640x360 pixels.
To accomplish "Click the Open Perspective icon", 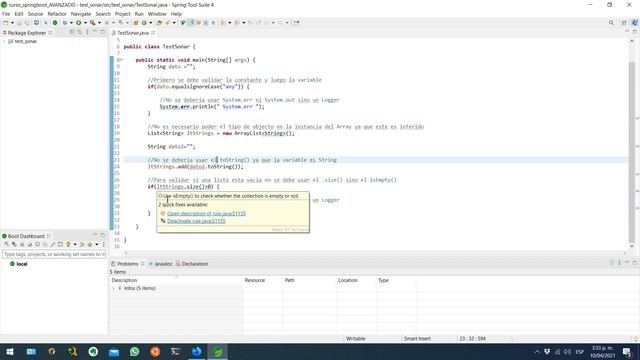I will [x=624, y=23].
